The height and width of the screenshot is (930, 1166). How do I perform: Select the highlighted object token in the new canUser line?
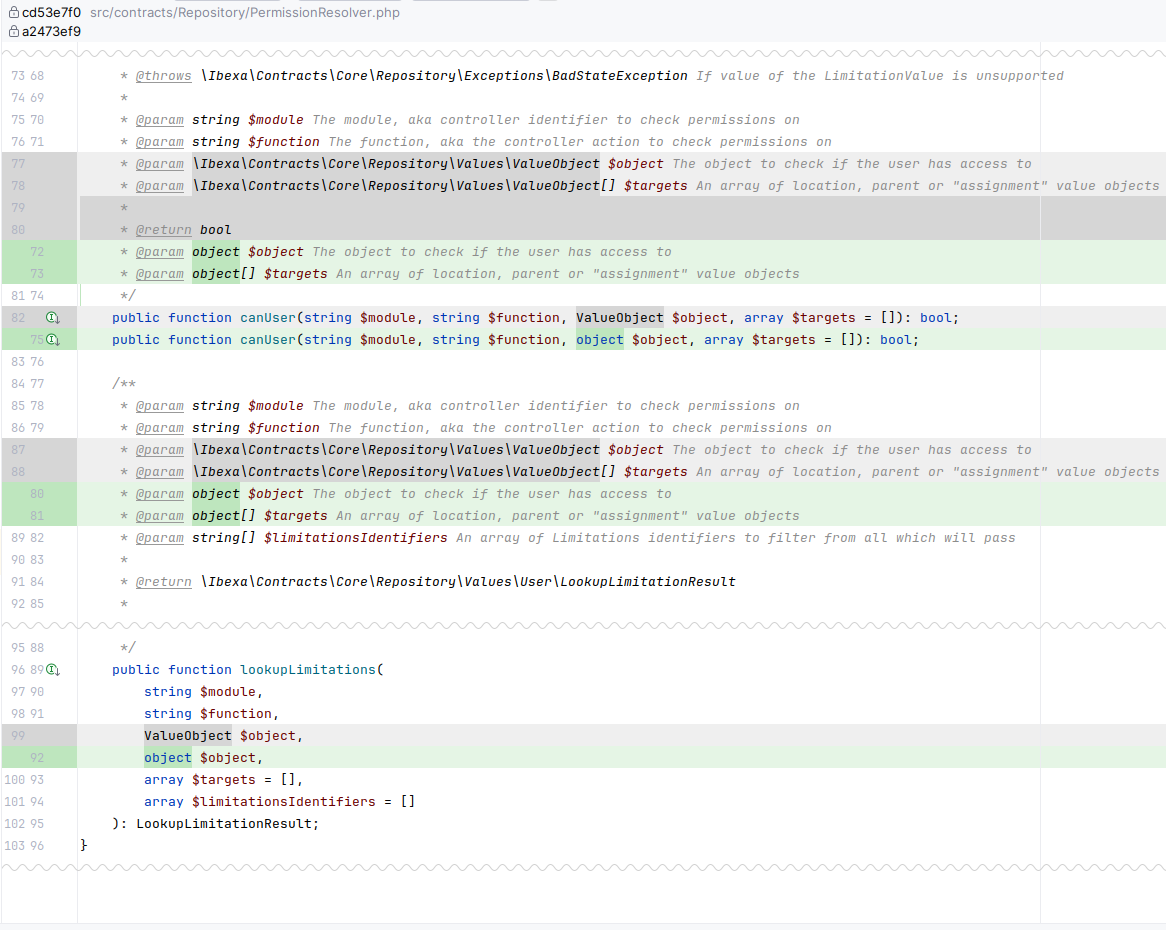point(599,339)
